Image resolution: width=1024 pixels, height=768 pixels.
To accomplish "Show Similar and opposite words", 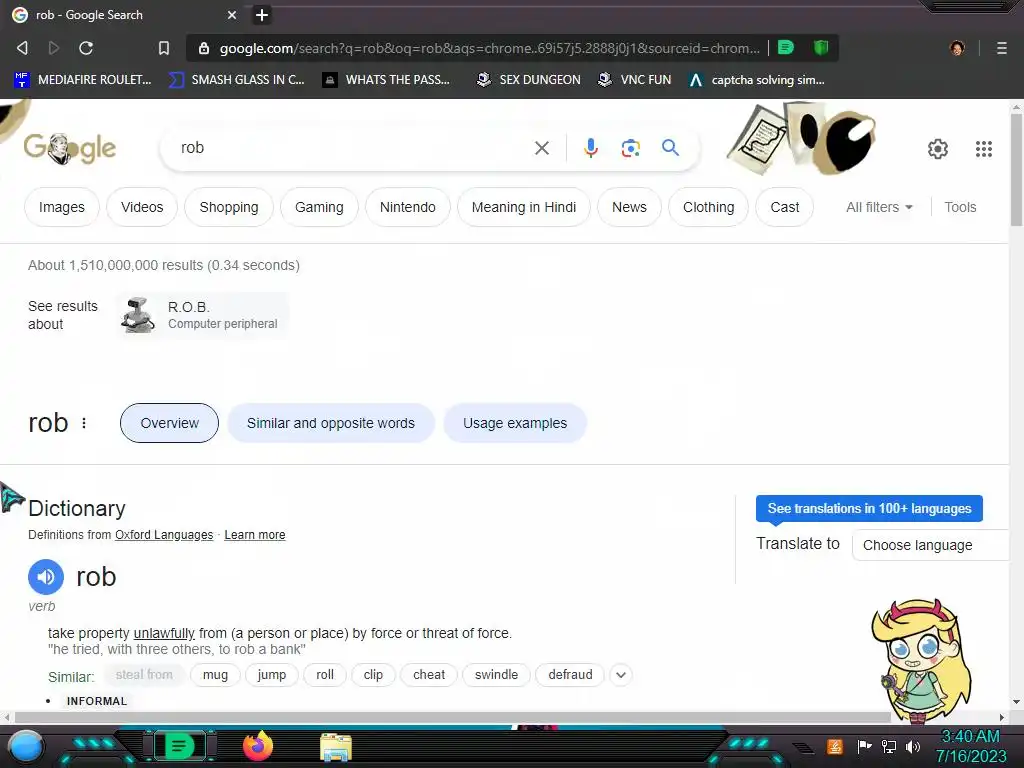I will [x=330, y=423].
